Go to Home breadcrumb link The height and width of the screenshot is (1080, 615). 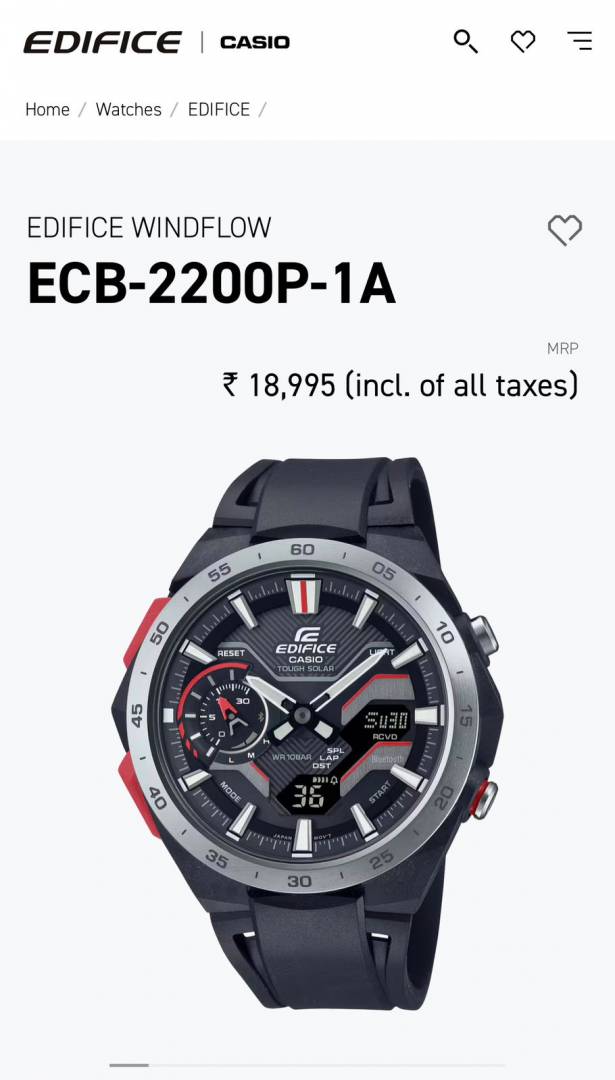coord(48,110)
